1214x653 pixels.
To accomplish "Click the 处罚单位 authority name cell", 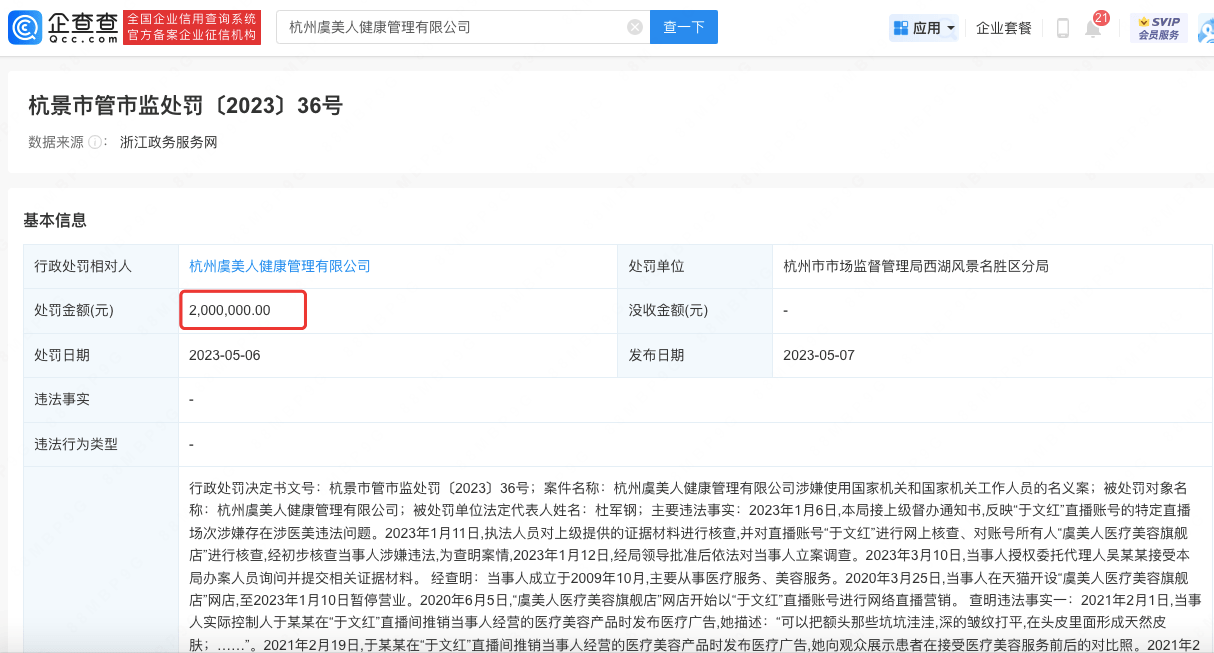I will [x=915, y=266].
